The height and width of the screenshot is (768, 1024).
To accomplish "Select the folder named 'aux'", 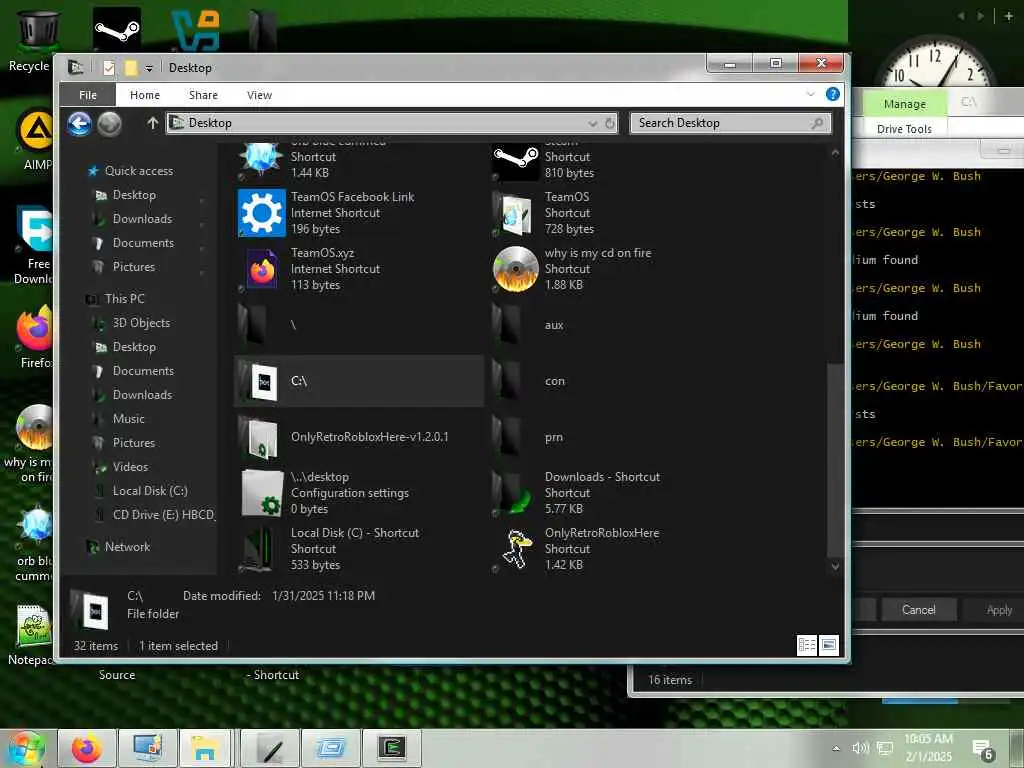I will tap(554, 325).
